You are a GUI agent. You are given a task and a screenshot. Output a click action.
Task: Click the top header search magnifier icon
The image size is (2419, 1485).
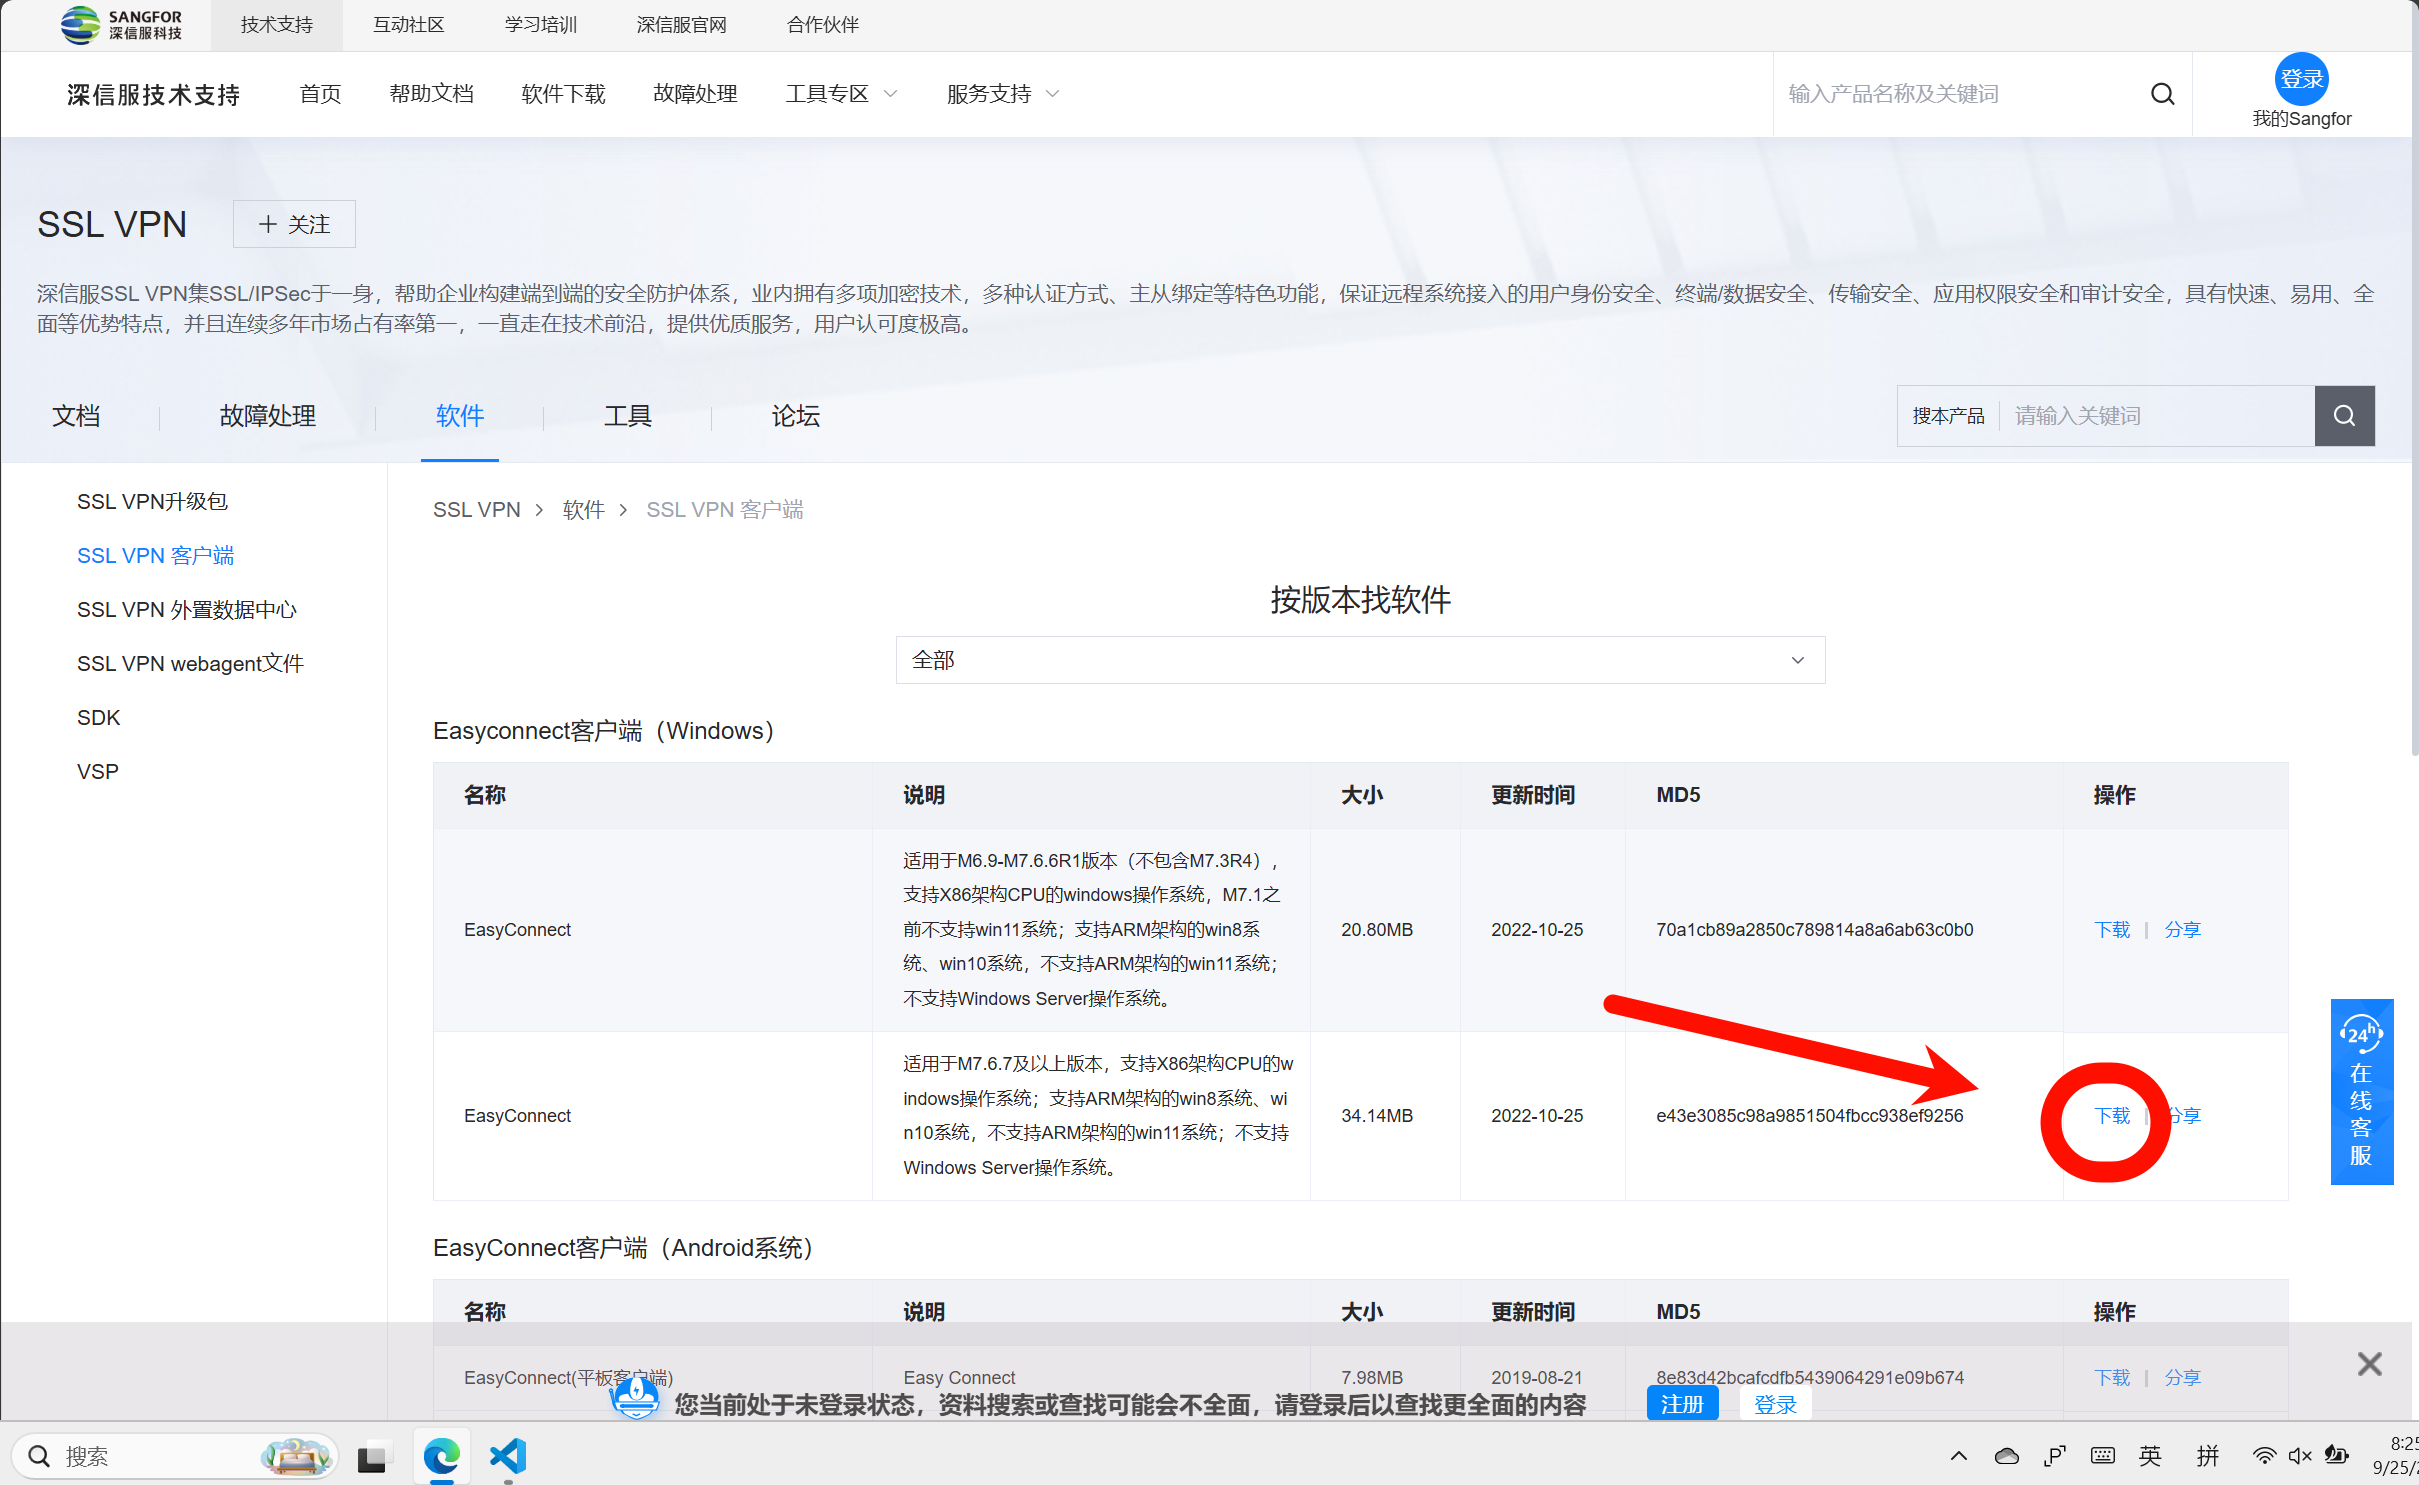[x=2162, y=94]
